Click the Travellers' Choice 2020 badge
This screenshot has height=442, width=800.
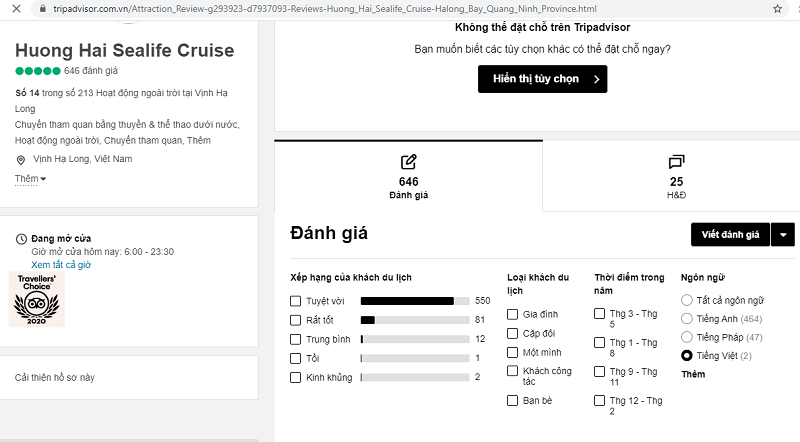tap(37, 300)
